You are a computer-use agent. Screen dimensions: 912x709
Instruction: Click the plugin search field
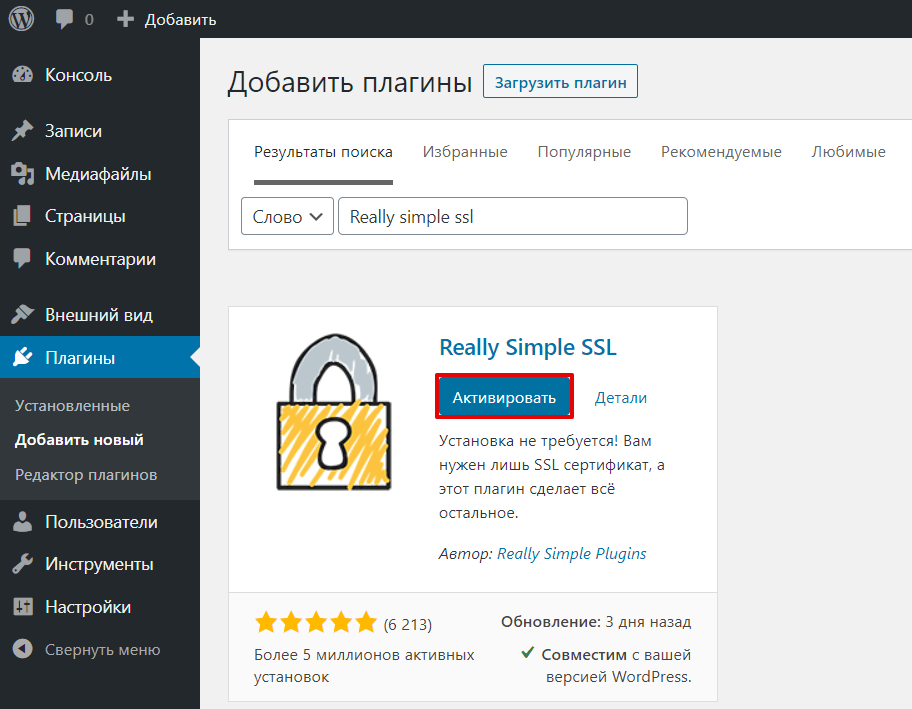[x=512, y=216]
